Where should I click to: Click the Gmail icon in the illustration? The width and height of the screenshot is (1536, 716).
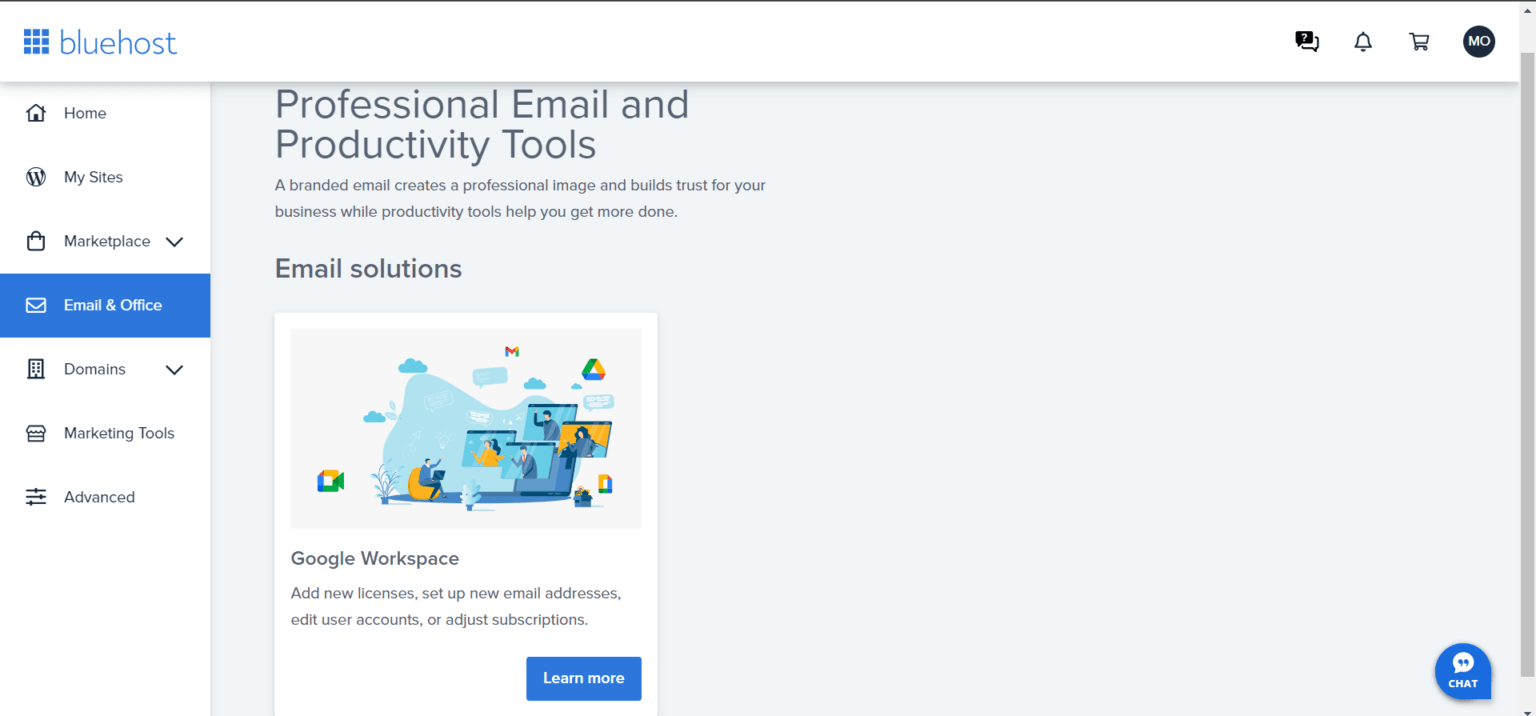point(512,351)
